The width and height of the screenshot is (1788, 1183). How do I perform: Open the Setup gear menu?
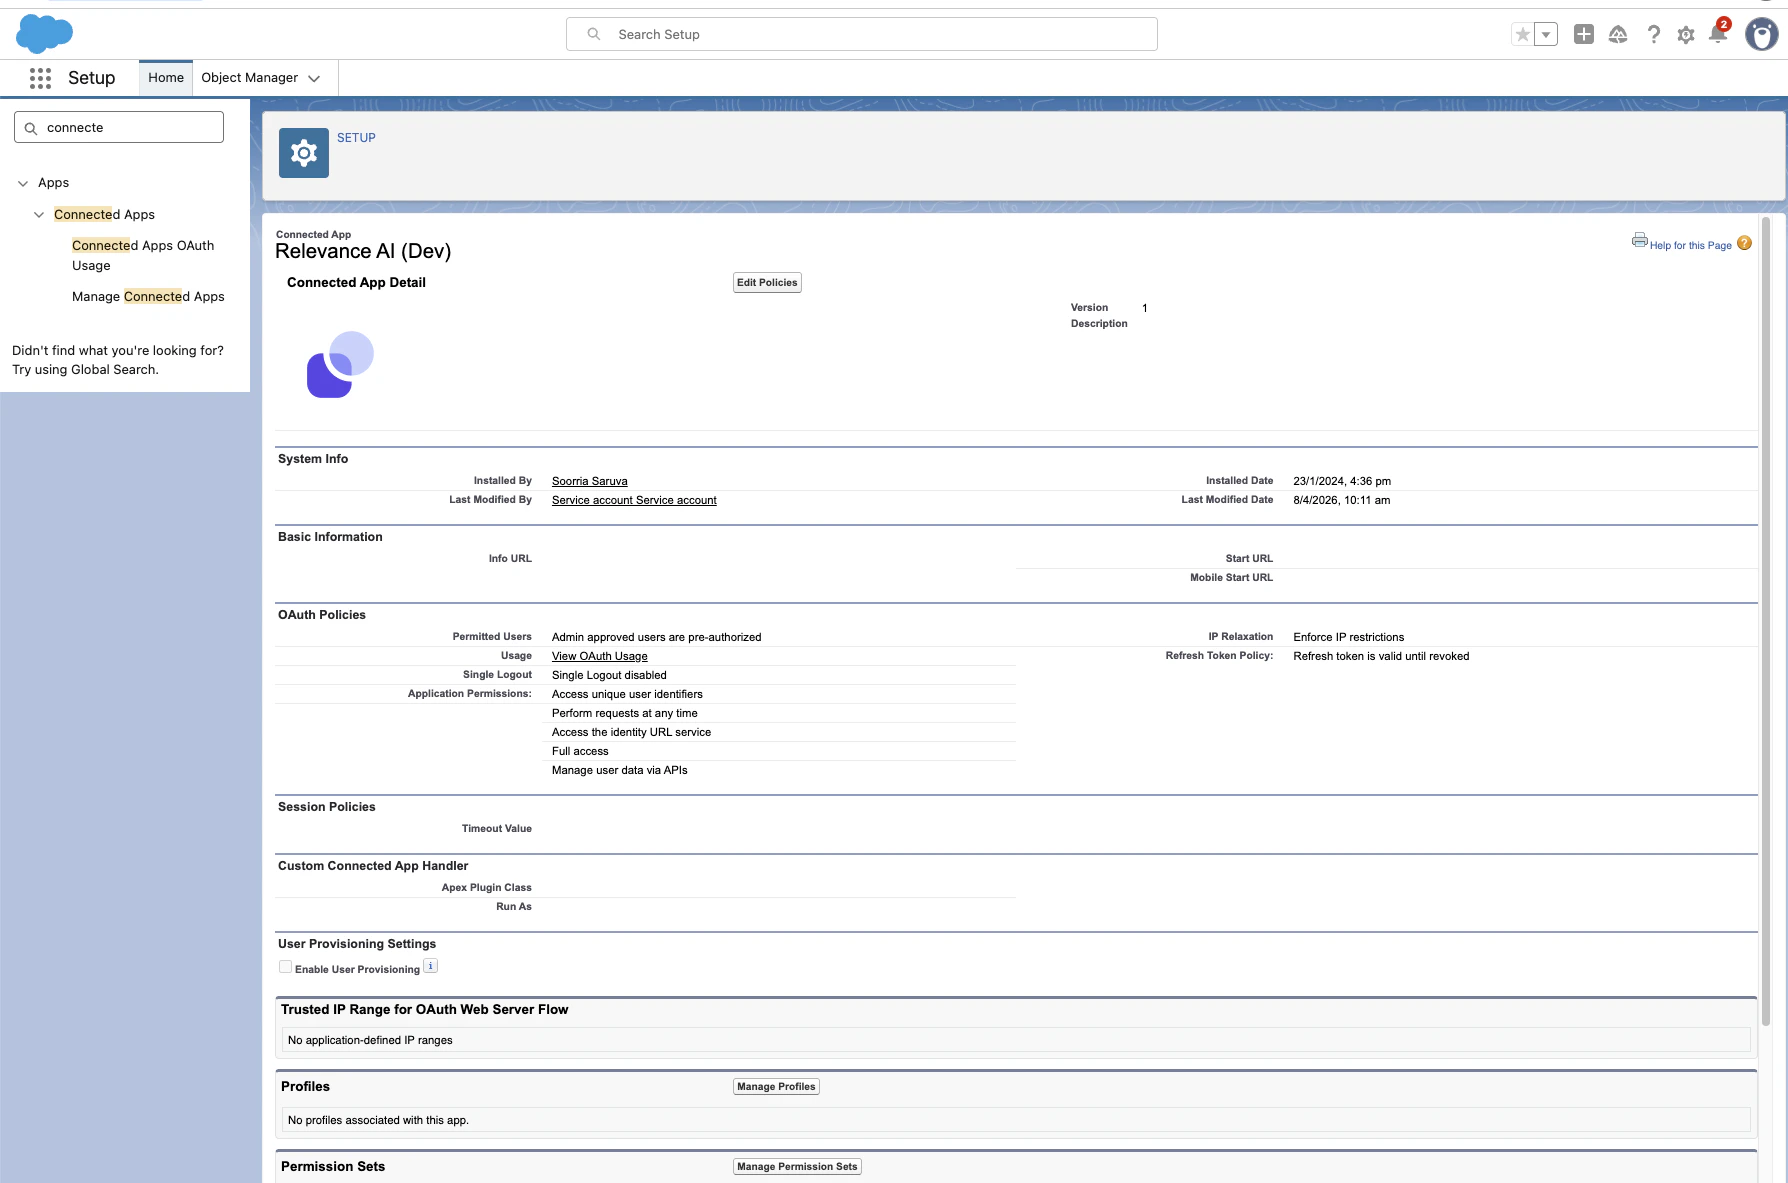pyautogui.click(x=1685, y=34)
